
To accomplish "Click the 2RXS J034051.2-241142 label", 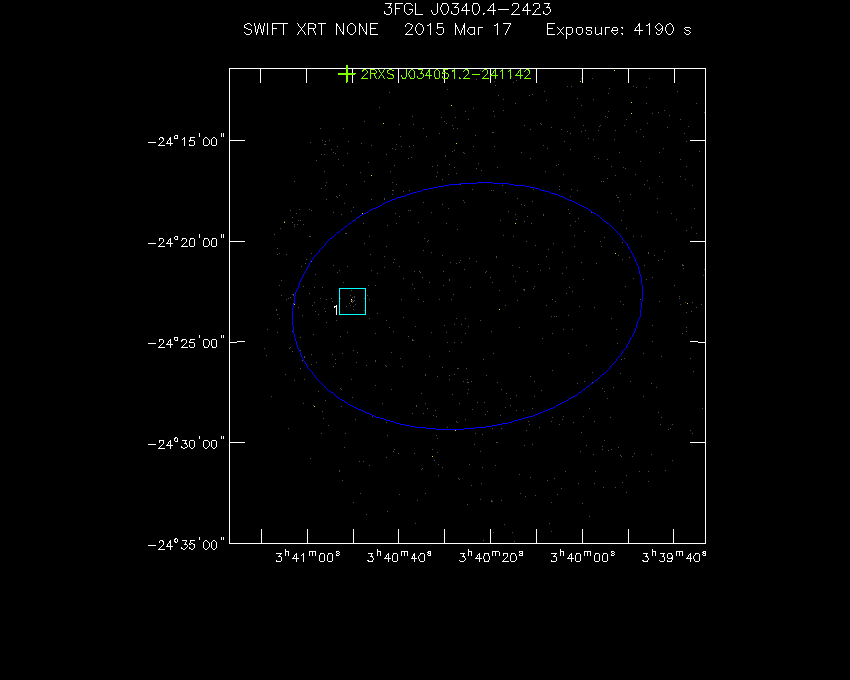I will point(446,74).
